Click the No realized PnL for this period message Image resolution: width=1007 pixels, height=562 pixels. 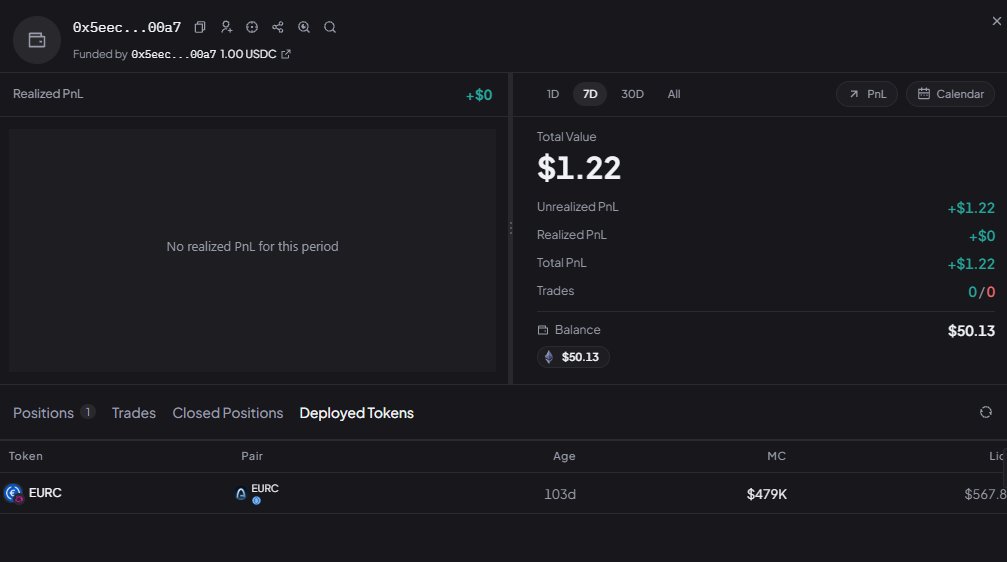tap(252, 247)
